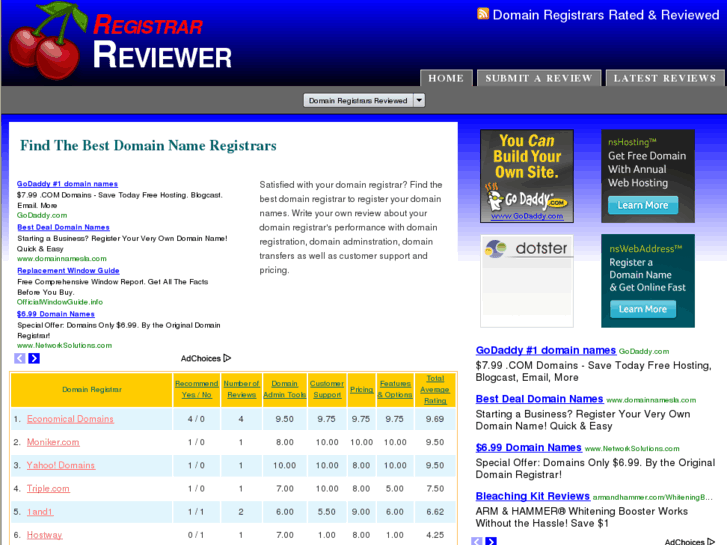
Task: Click the dotster banner ad
Action: point(527,281)
